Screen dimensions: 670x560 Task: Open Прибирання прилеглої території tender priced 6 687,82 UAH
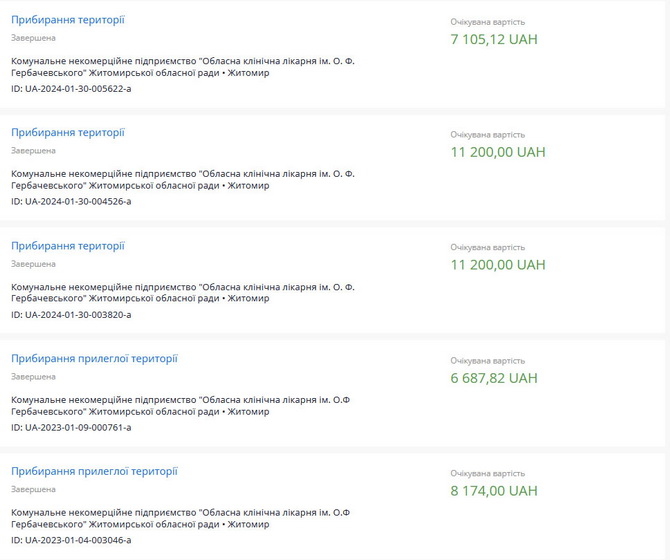tap(94, 359)
